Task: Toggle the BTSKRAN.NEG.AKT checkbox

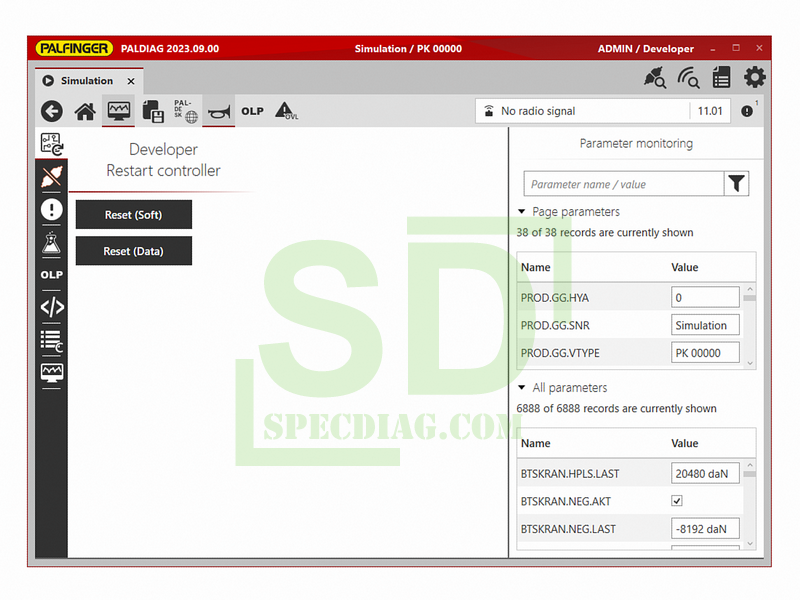Action: click(677, 500)
